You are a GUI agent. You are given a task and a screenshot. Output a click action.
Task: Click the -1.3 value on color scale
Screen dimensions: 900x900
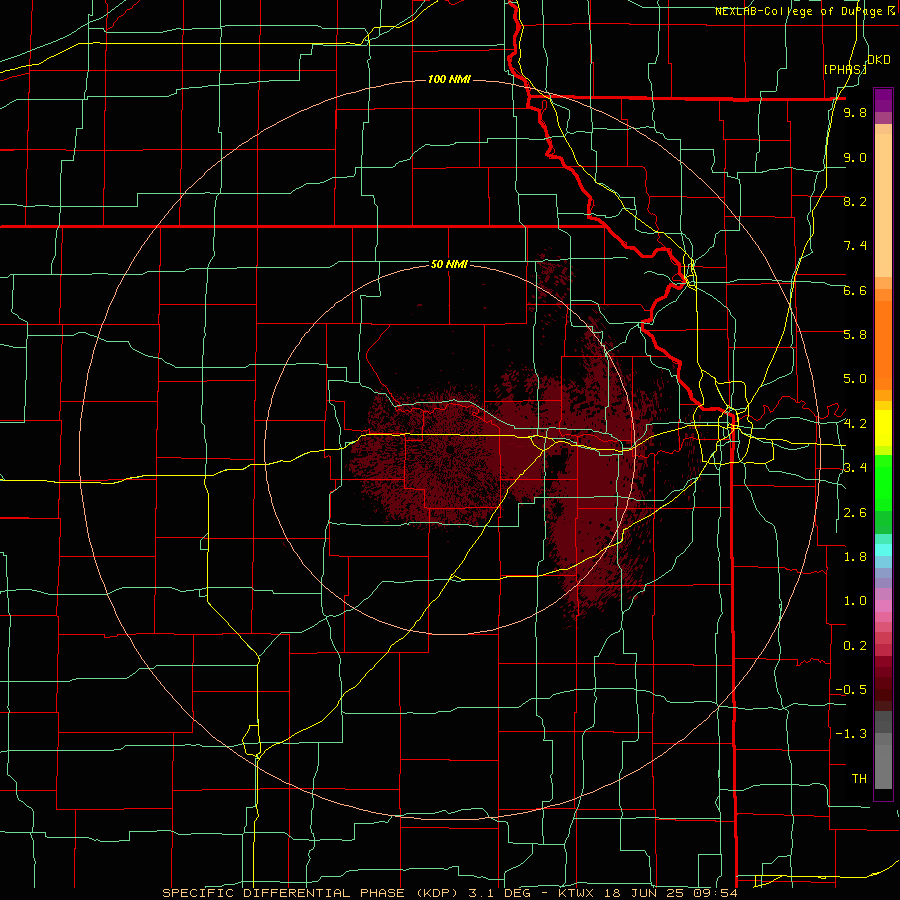pos(851,734)
